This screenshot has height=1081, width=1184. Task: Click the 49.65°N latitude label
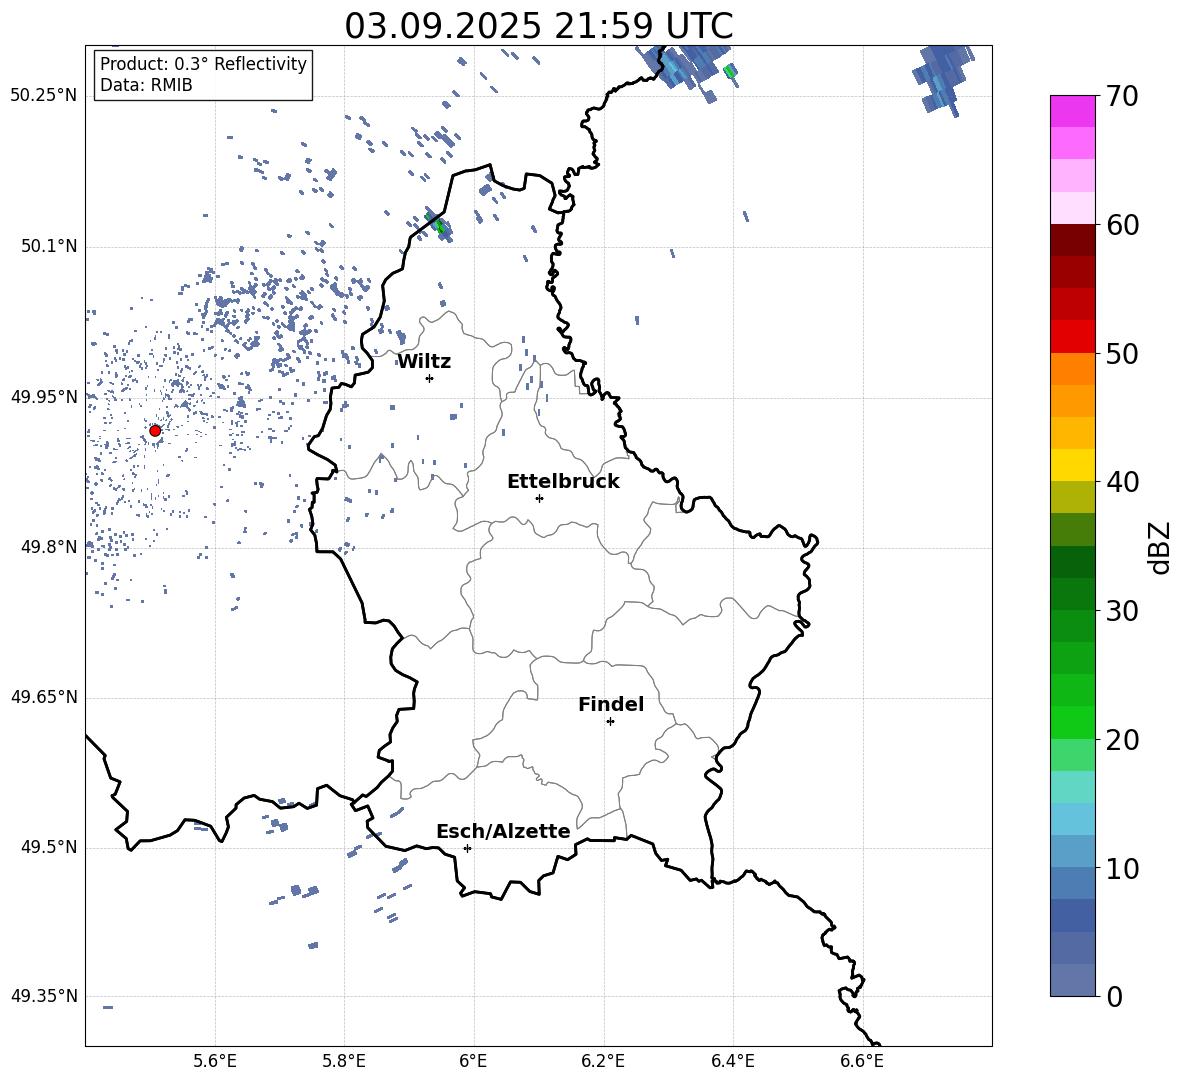pyautogui.click(x=44, y=697)
